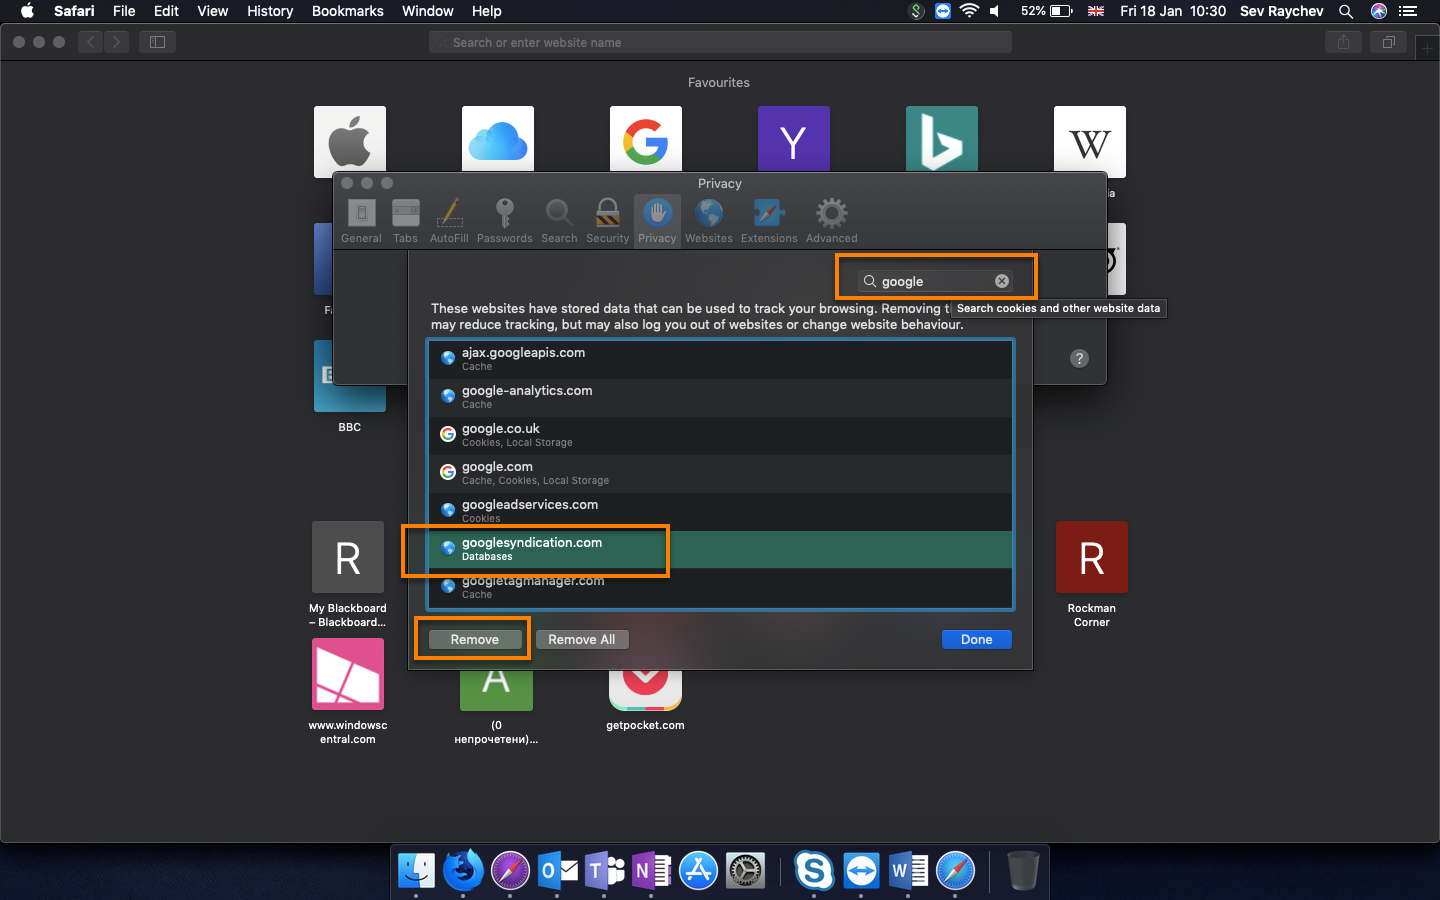Remove the selected googlesyndication.com entry
Screen dimensions: 1440x900
click(475, 639)
